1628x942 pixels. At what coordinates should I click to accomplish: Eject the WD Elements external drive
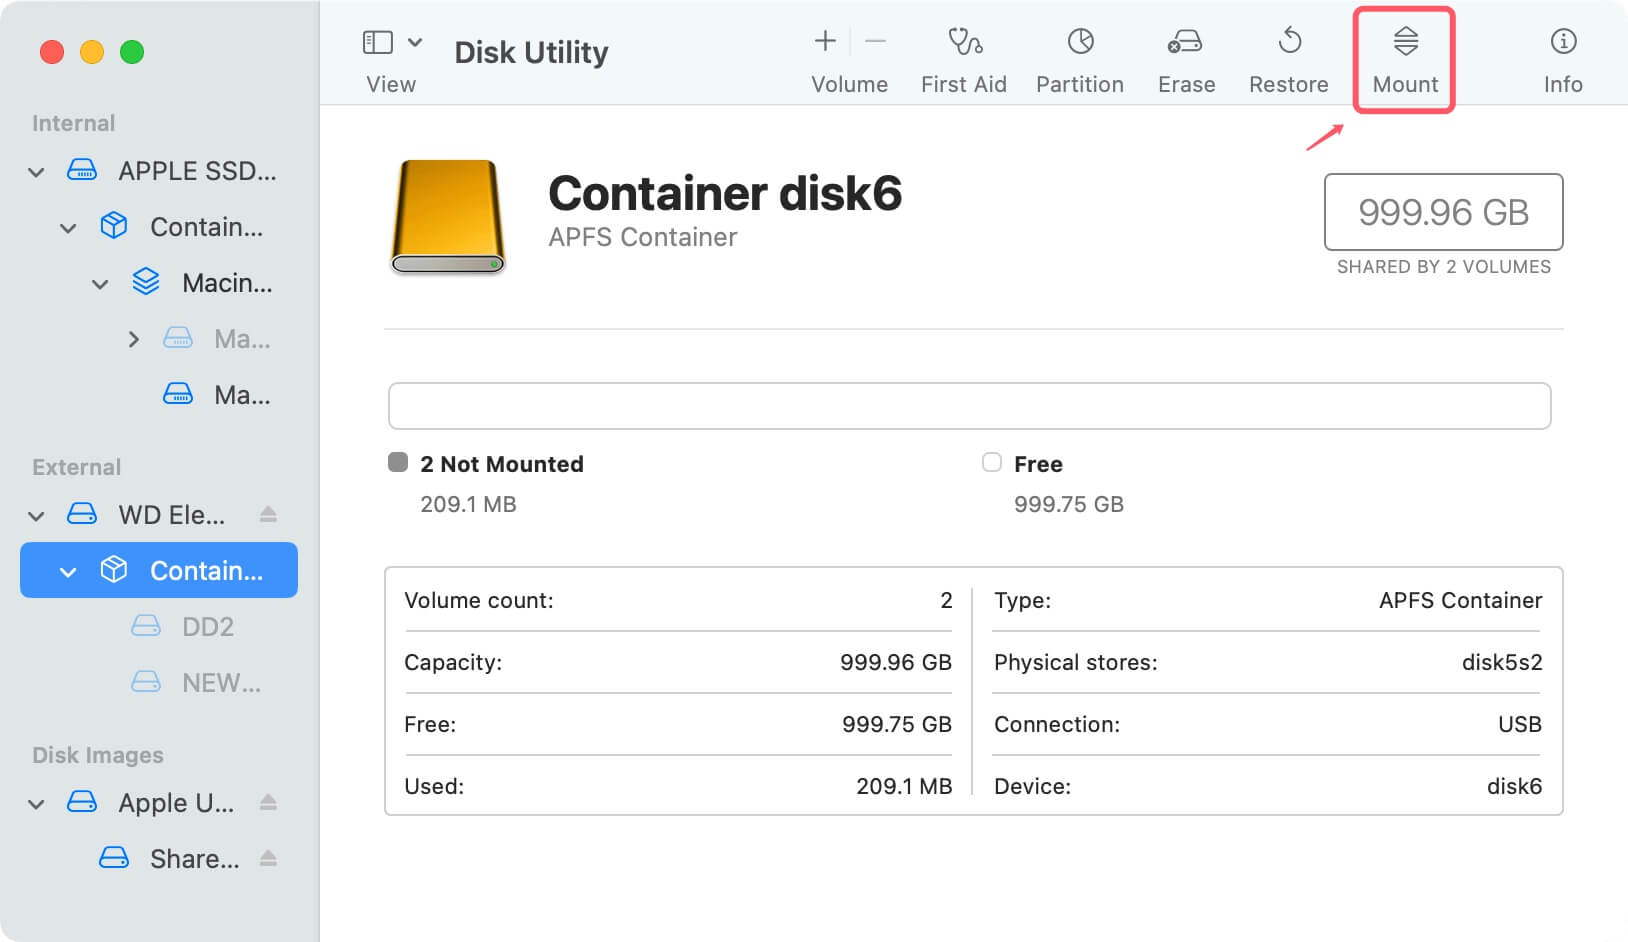[x=268, y=514]
